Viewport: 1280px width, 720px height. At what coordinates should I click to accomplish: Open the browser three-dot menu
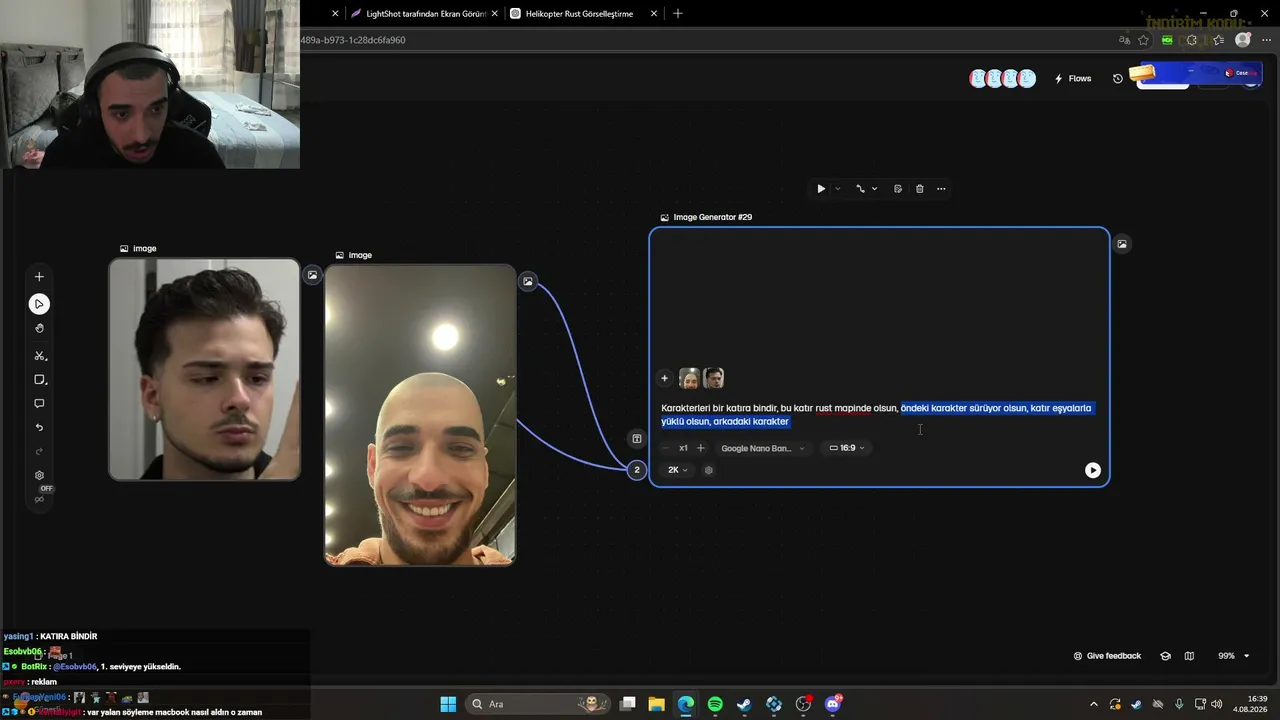[x=1266, y=40]
